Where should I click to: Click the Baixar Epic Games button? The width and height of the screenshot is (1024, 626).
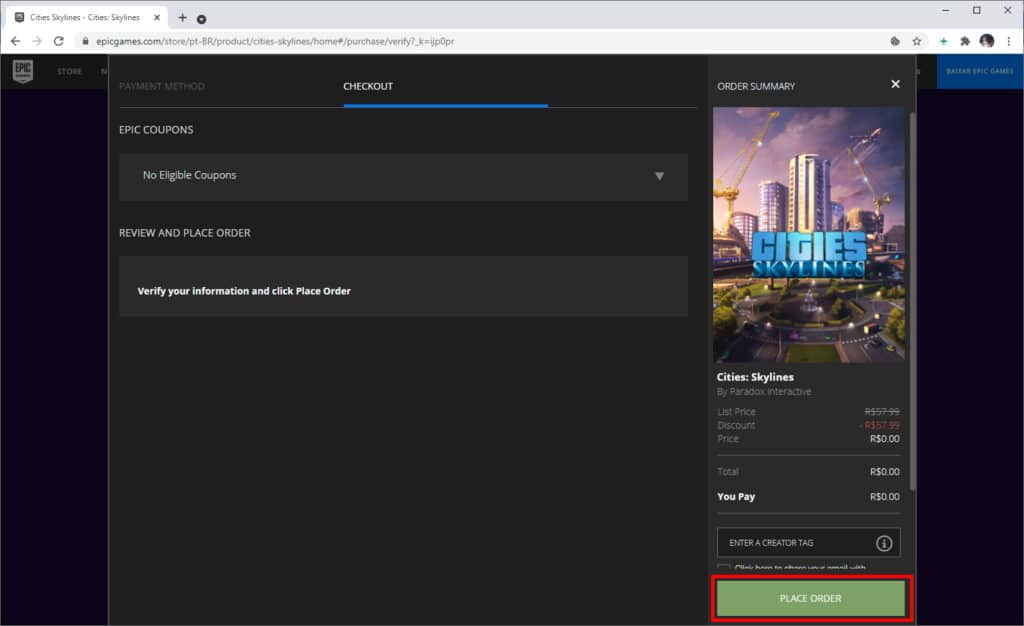(x=980, y=71)
